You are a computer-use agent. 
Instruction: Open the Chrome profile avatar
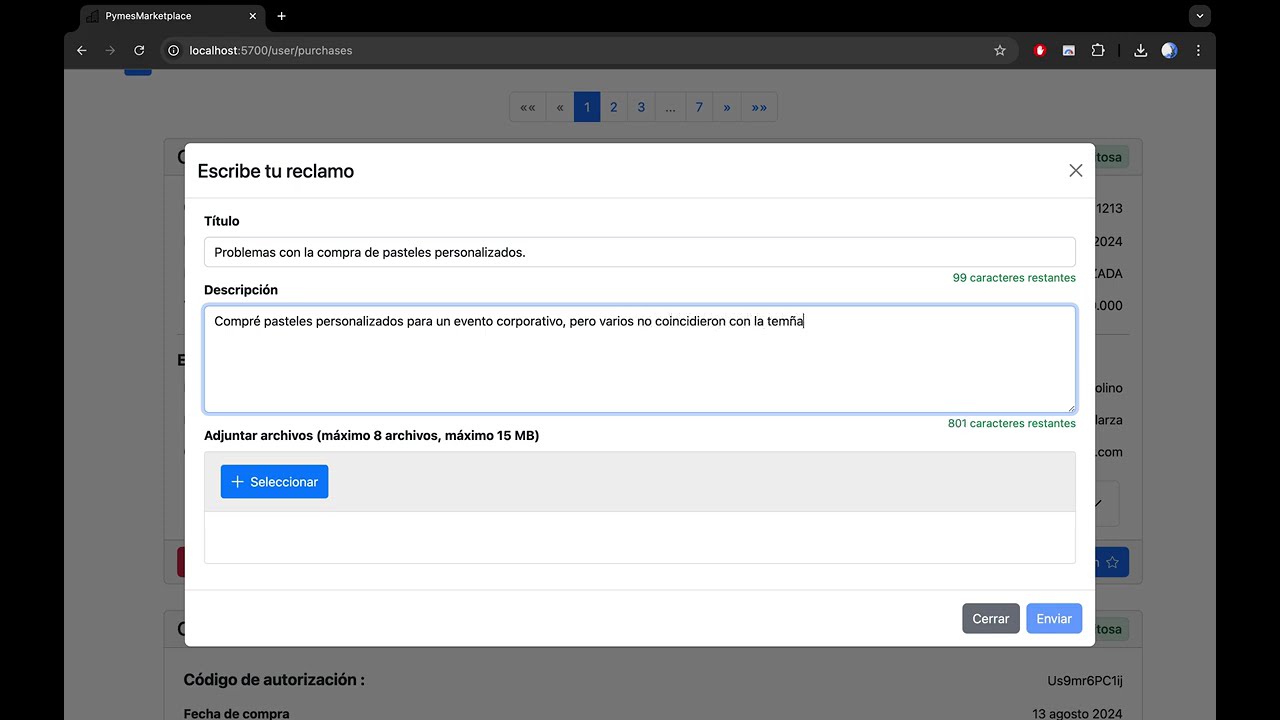tap(1169, 50)
